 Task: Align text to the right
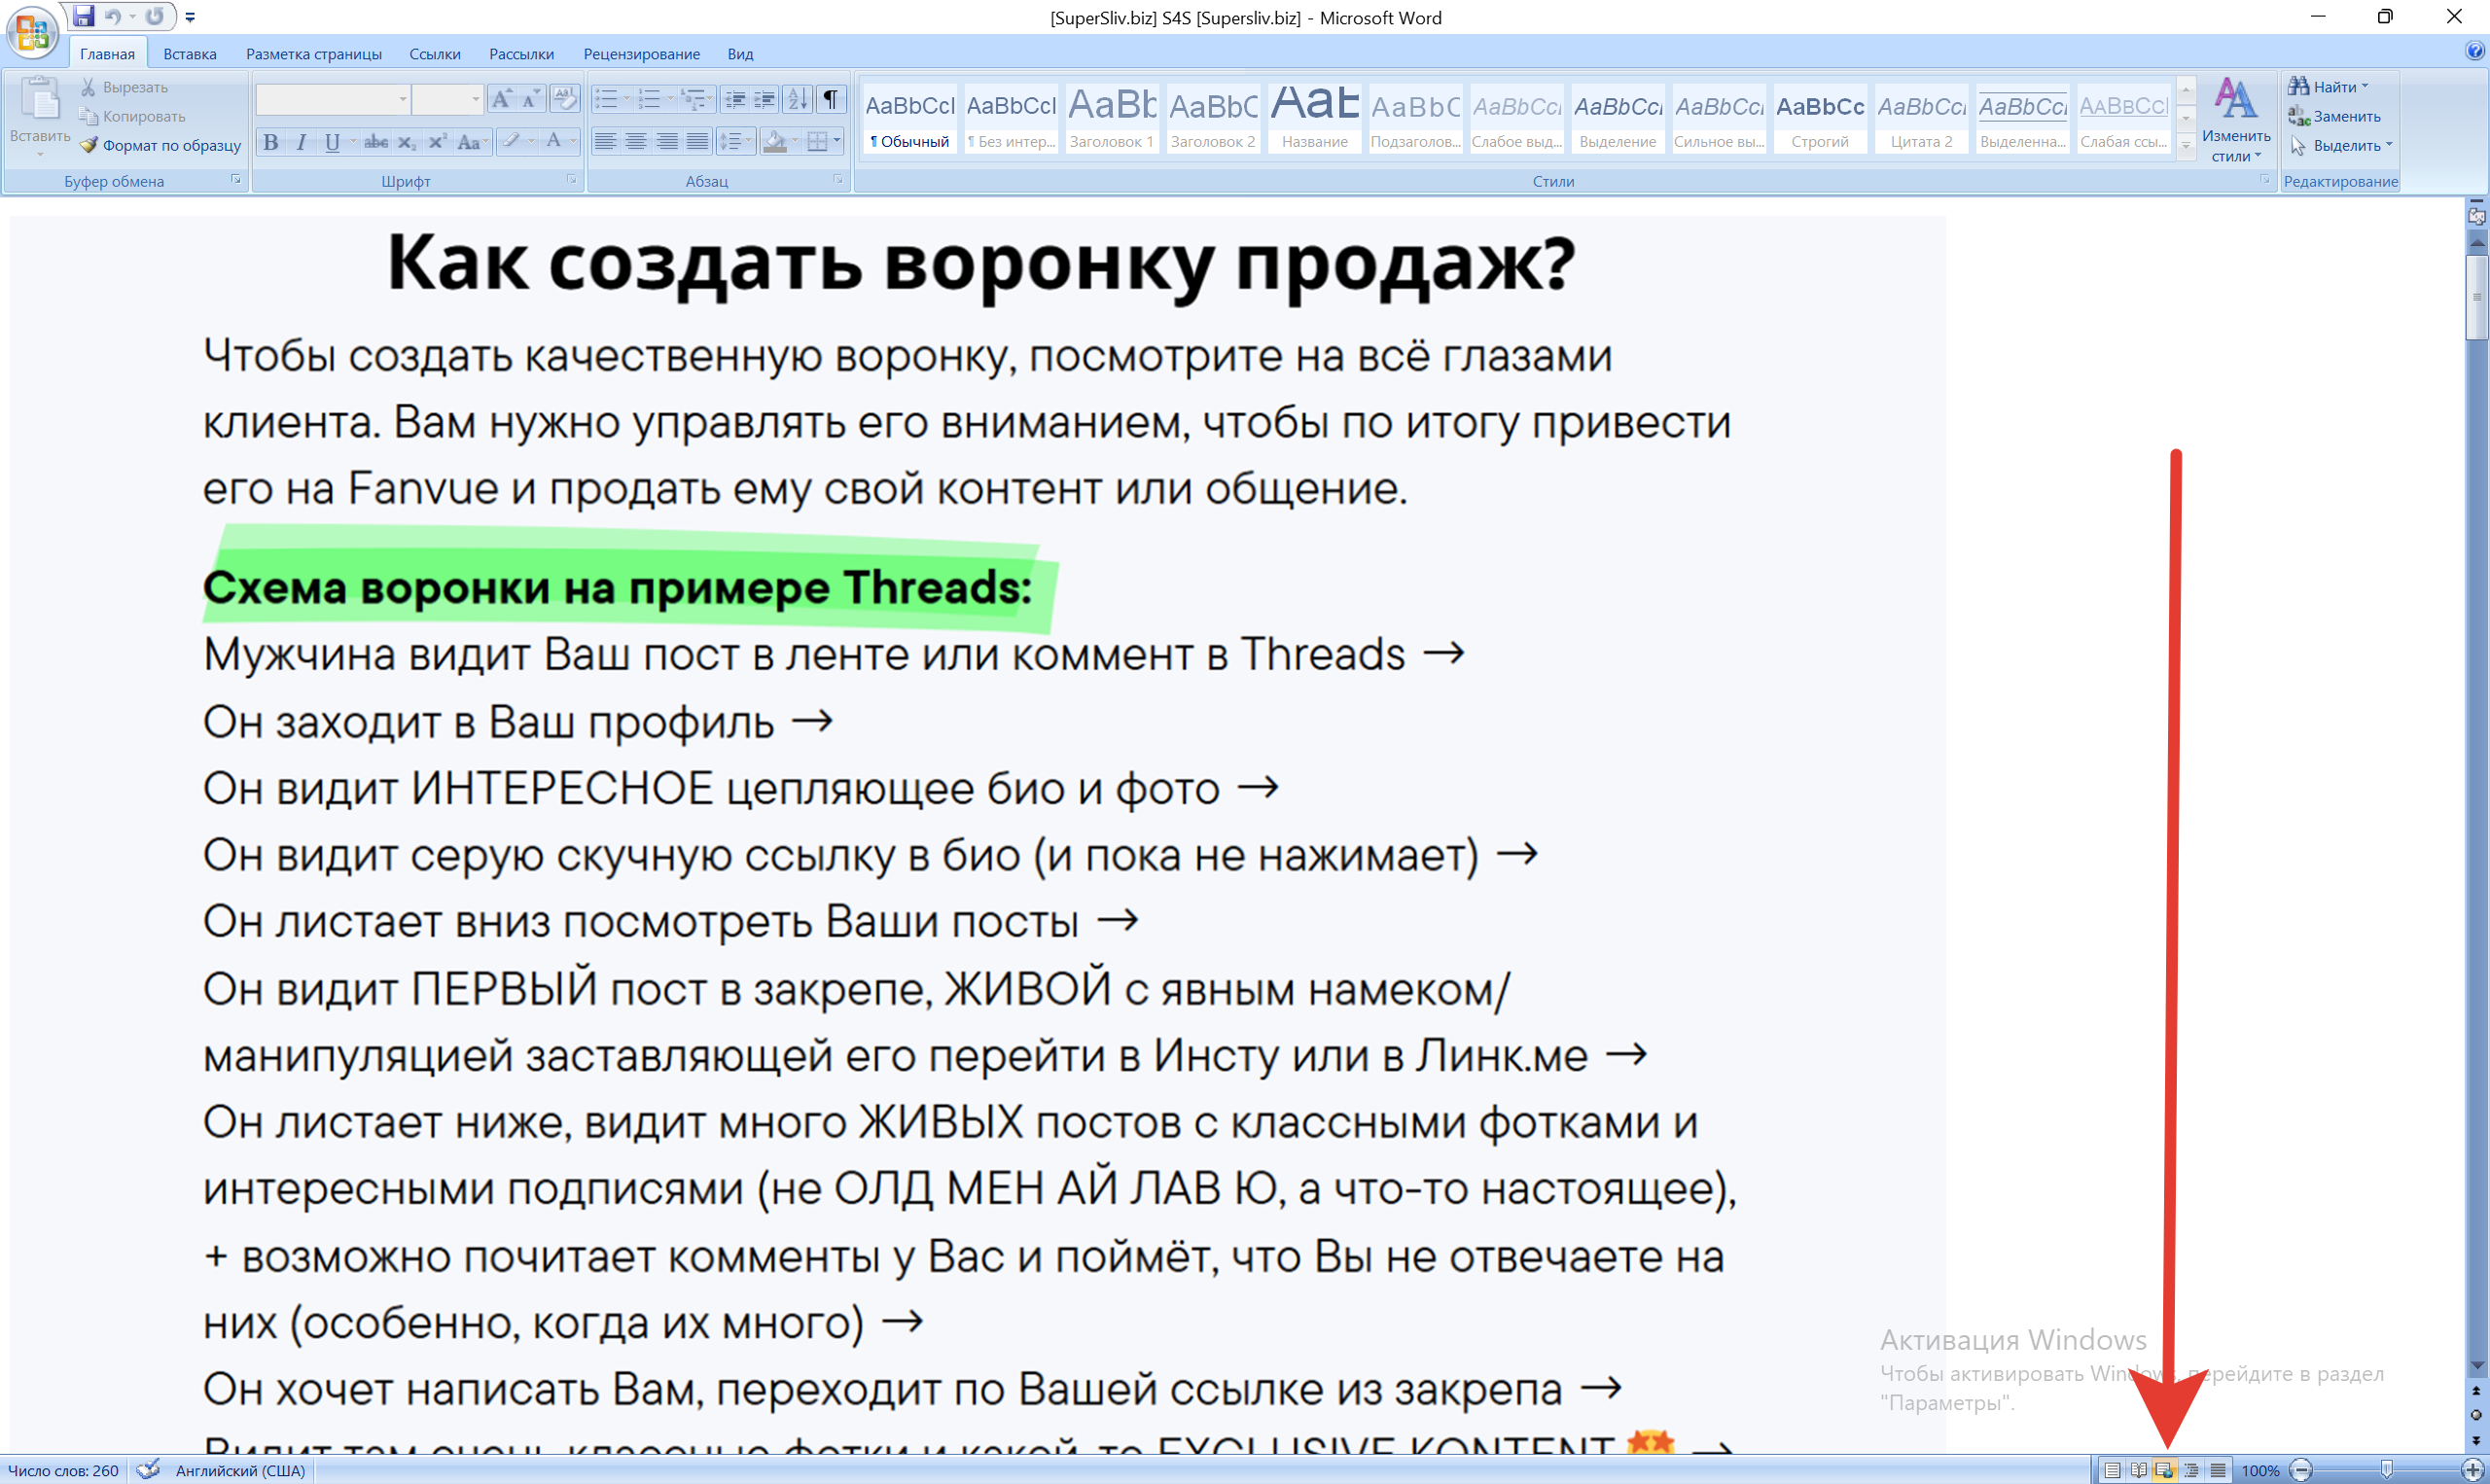click(x=667, y=142)
